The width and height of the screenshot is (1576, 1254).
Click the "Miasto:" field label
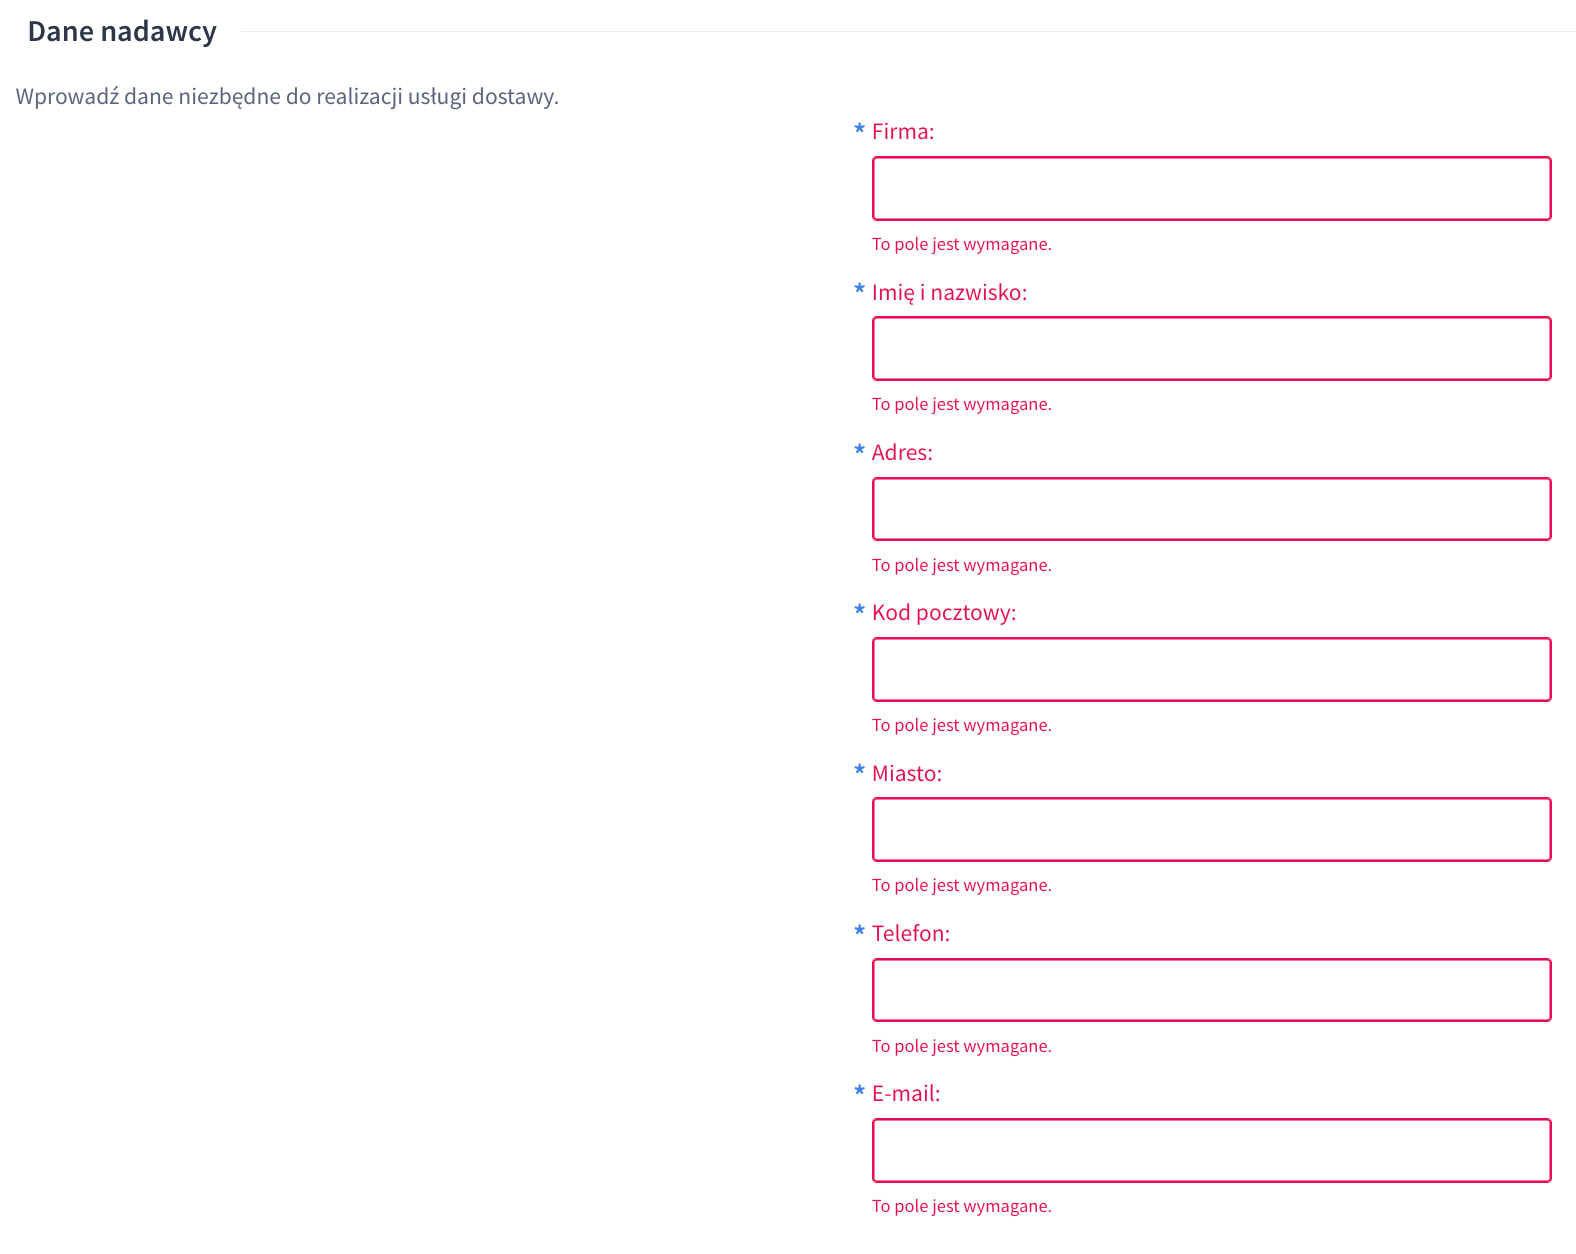906,773
